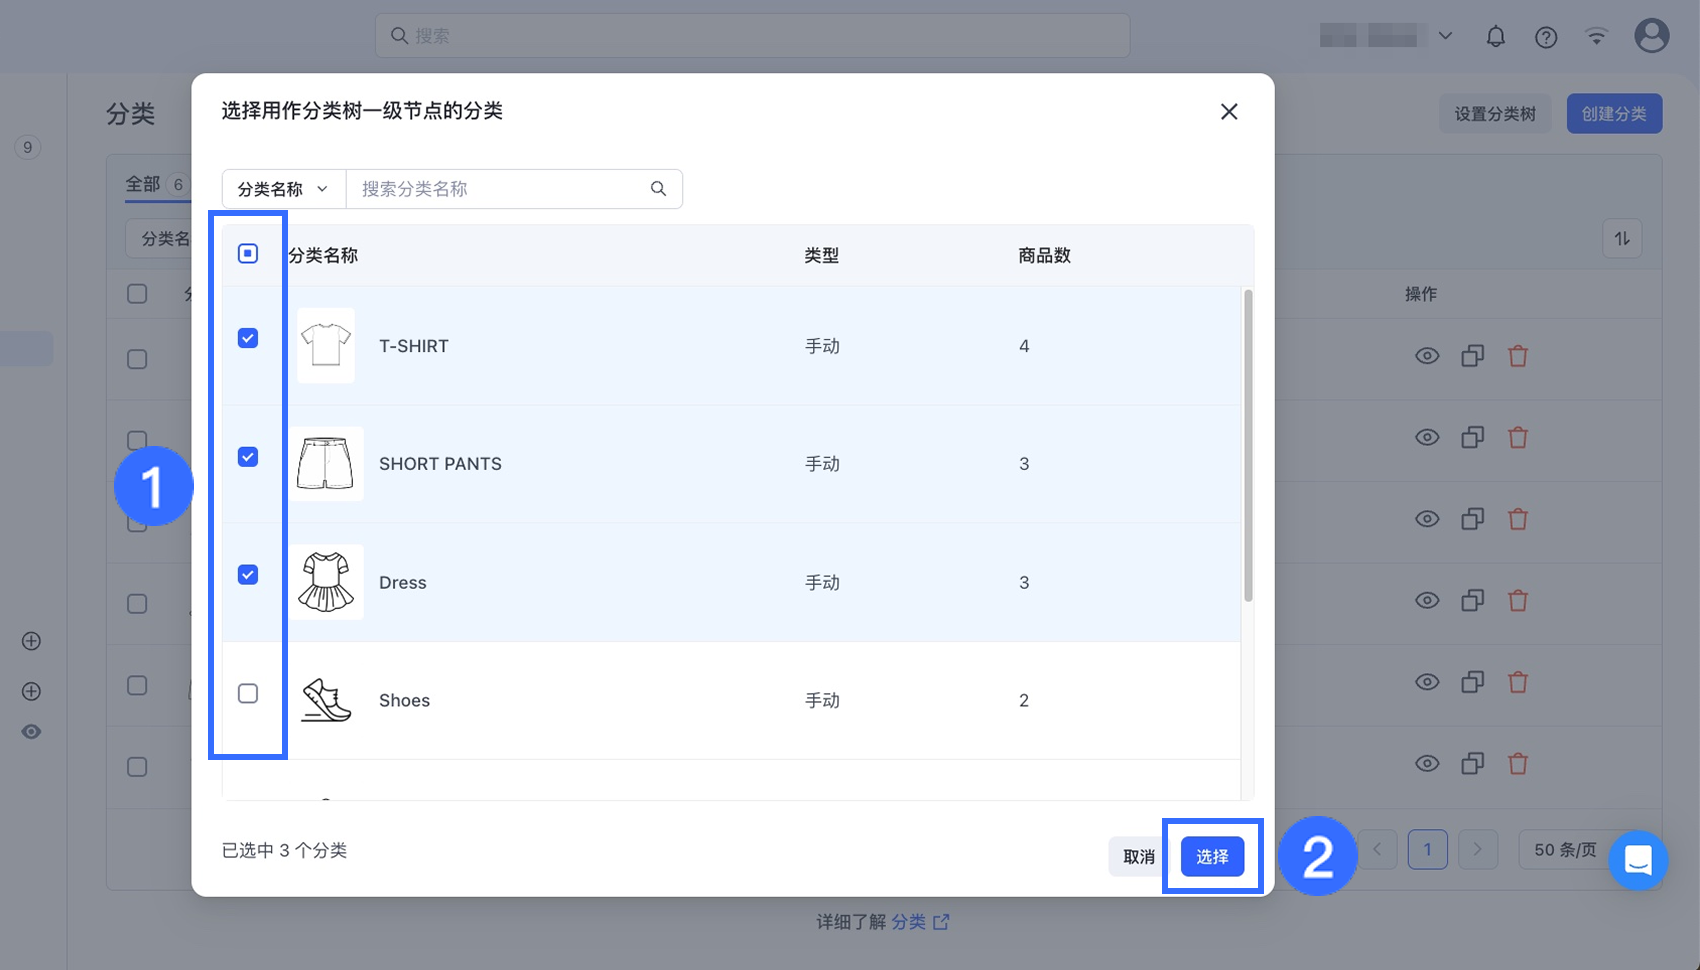Click the lower plus icon in left sidebar
The image size is (1700, 970).
31,691
